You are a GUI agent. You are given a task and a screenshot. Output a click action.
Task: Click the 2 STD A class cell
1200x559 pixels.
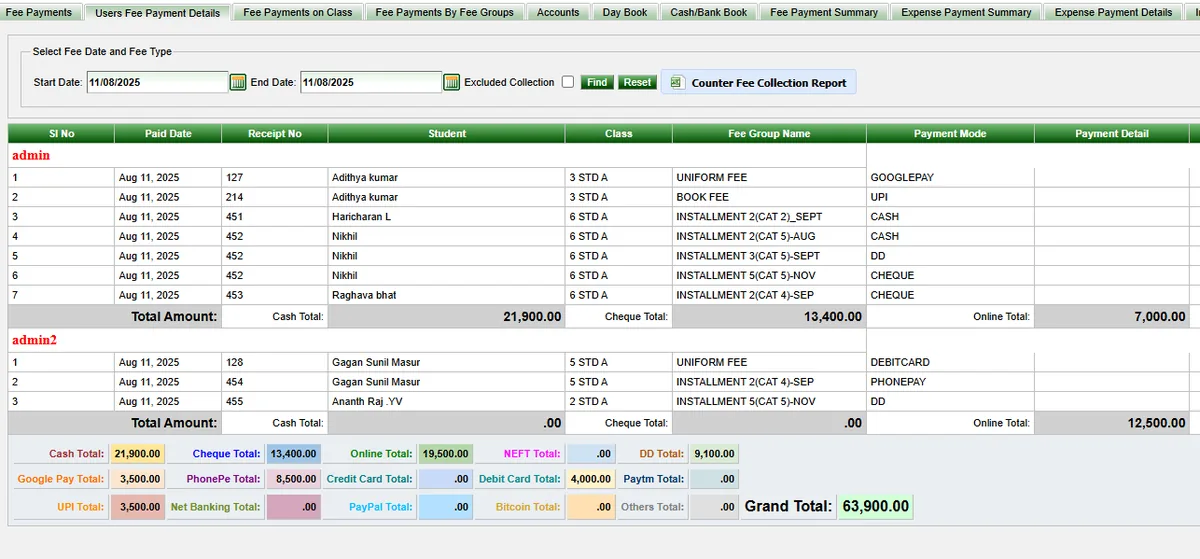pos(618,401)
